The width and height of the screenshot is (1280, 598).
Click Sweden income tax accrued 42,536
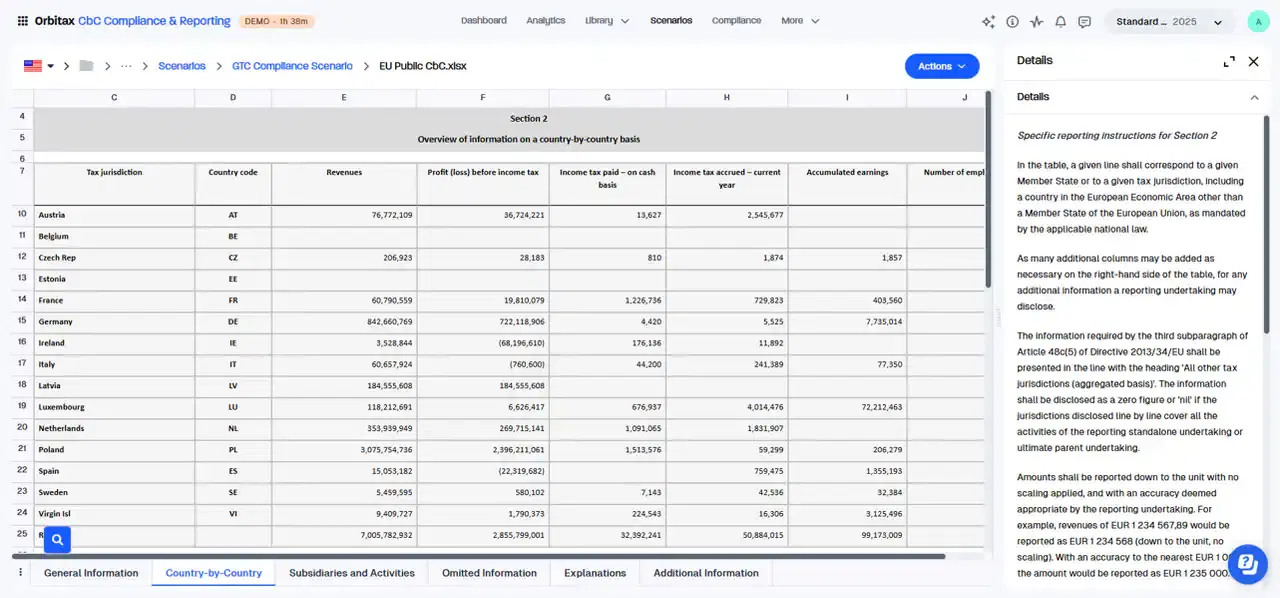click(x=727, y=492)
